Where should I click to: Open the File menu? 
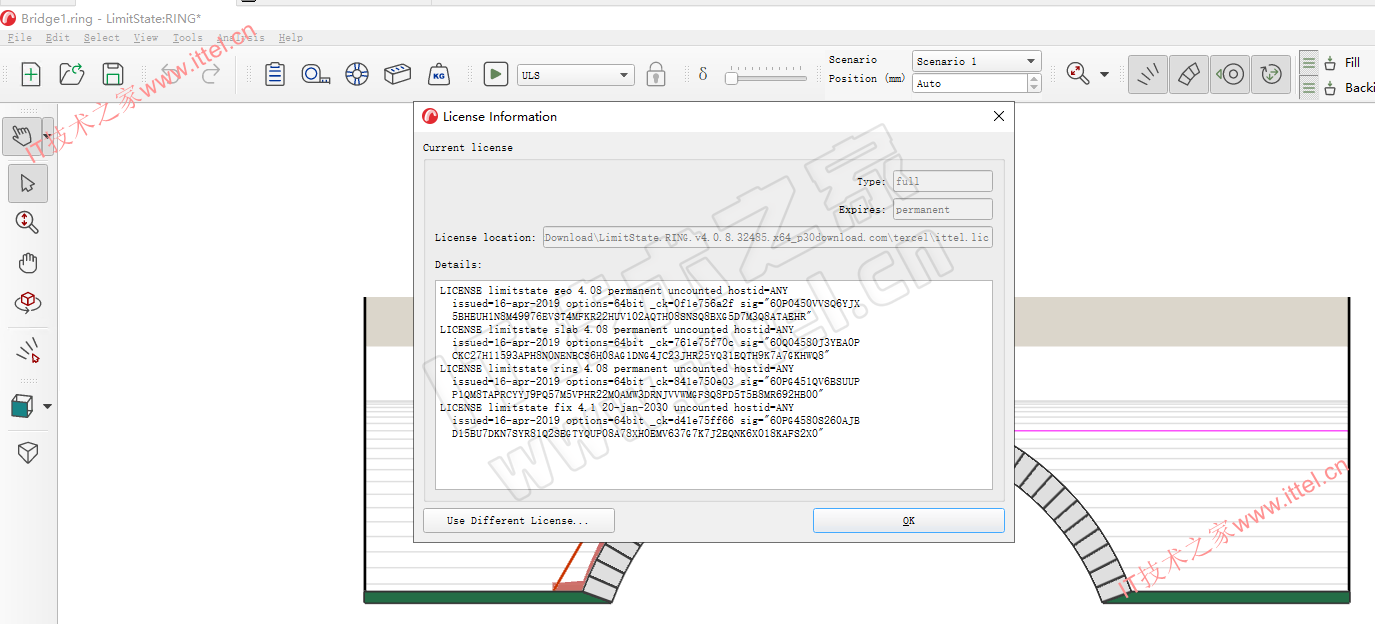tap(19, 38)
